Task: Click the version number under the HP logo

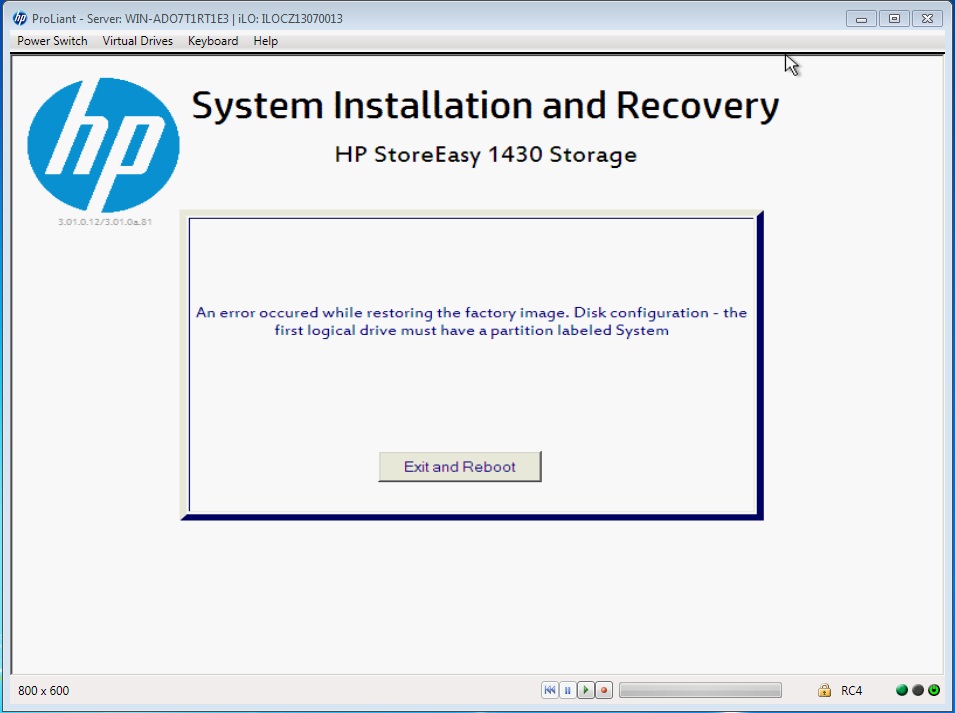Action: [105, 222]
